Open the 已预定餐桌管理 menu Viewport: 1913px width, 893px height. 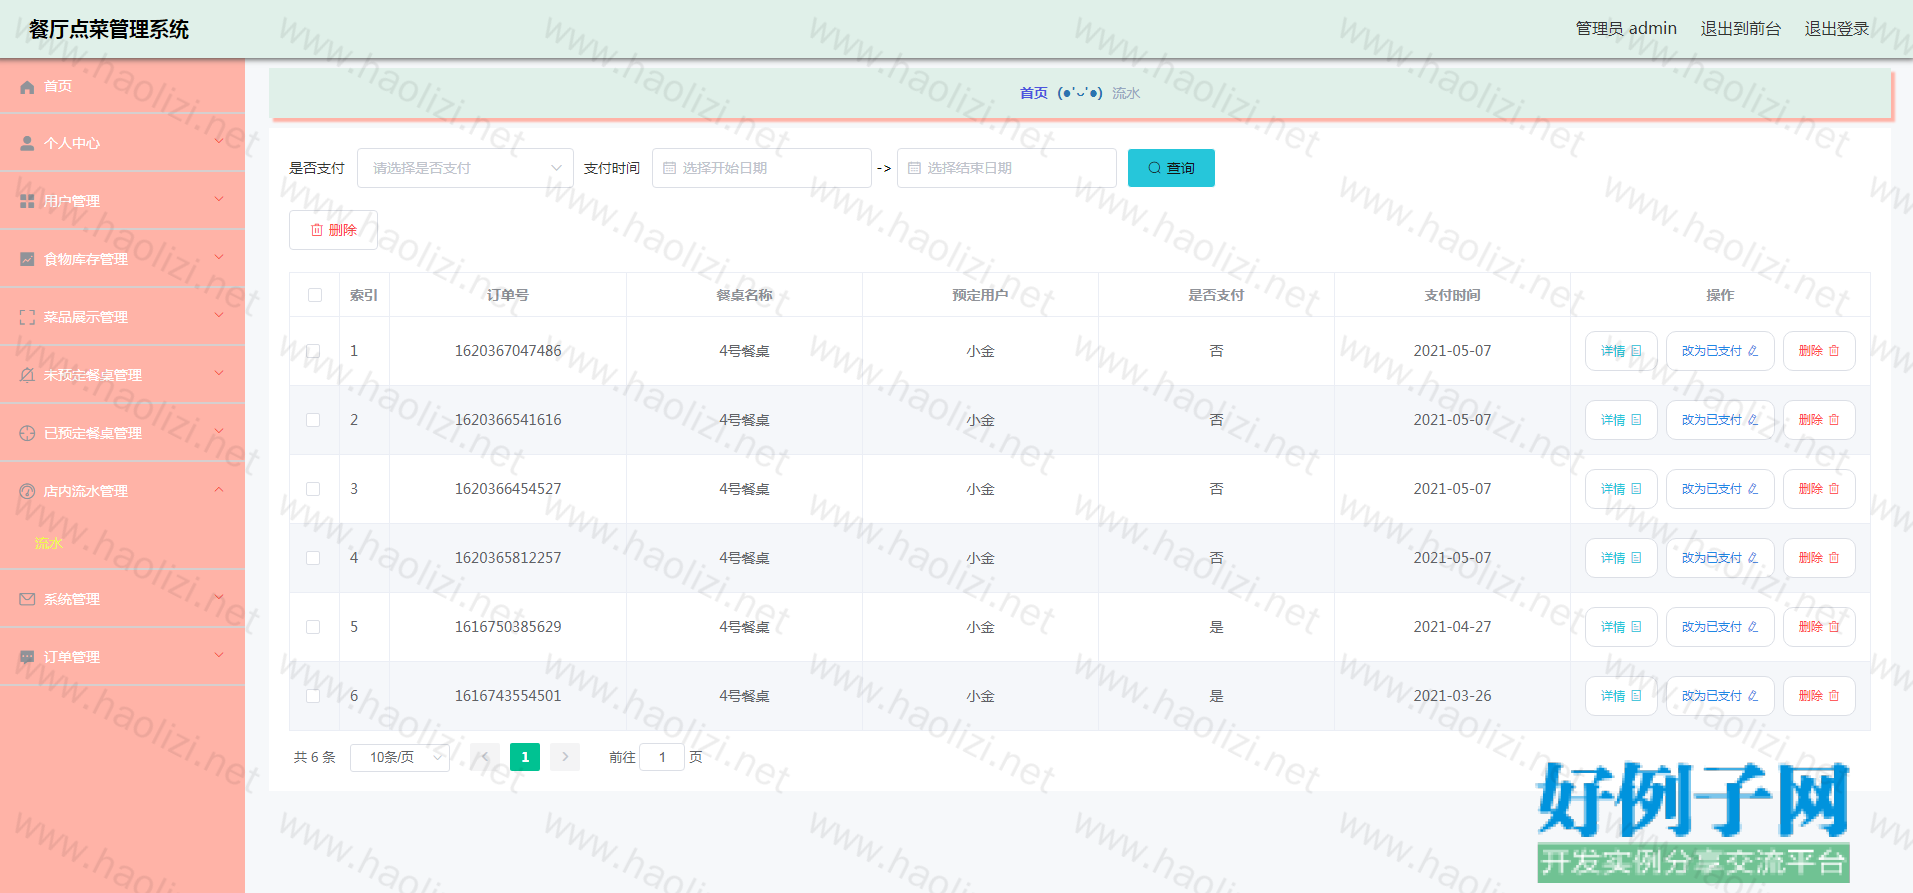pos(122,433)
